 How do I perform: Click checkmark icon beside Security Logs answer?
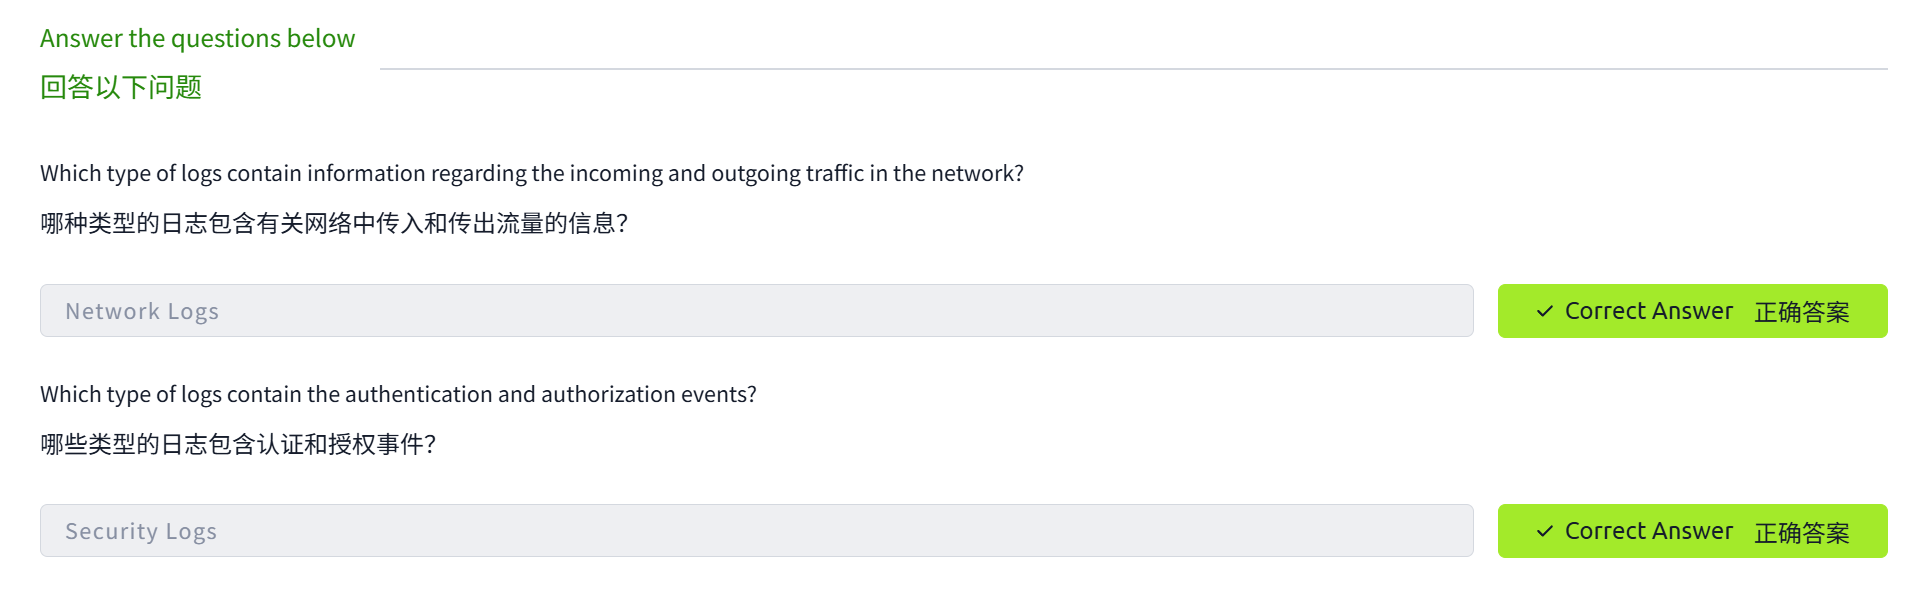(1544, 531)
